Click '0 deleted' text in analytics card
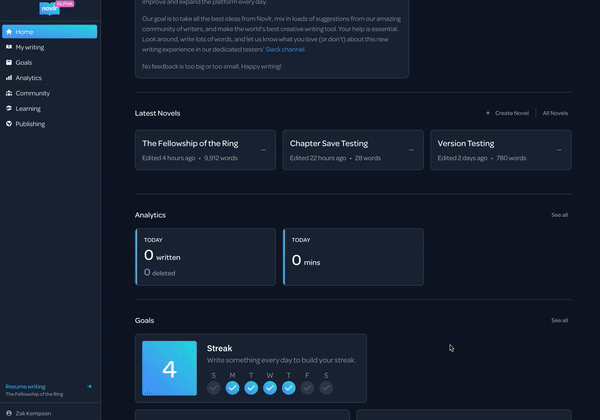Viewport: 600px width, 420px height. click(x=160, y=272)
